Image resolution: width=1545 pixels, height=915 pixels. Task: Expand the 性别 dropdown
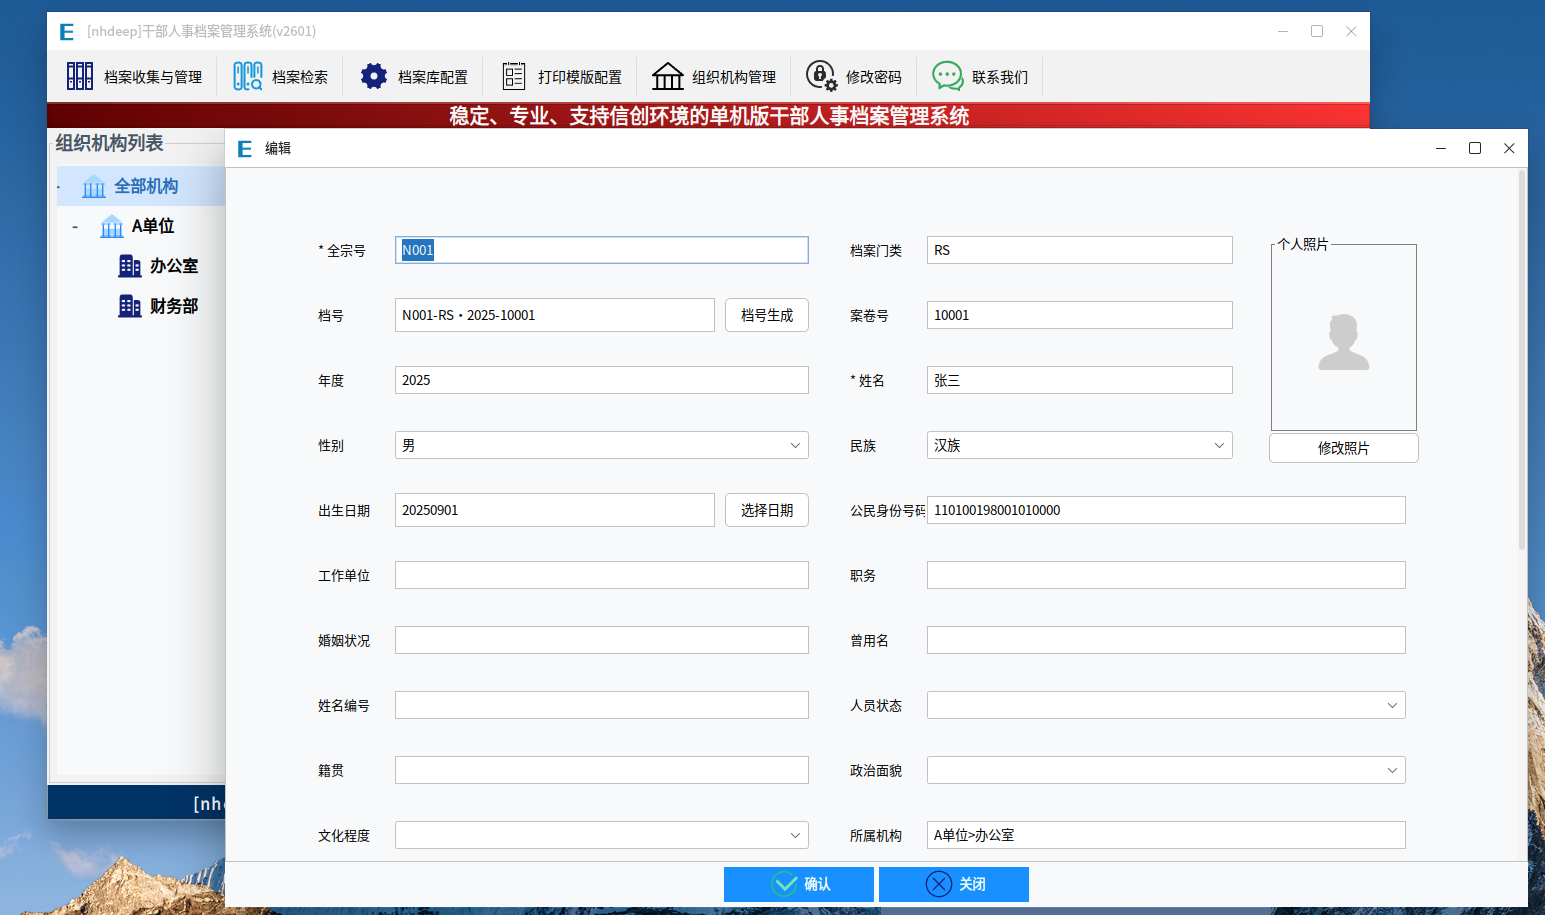pos(795,446)
